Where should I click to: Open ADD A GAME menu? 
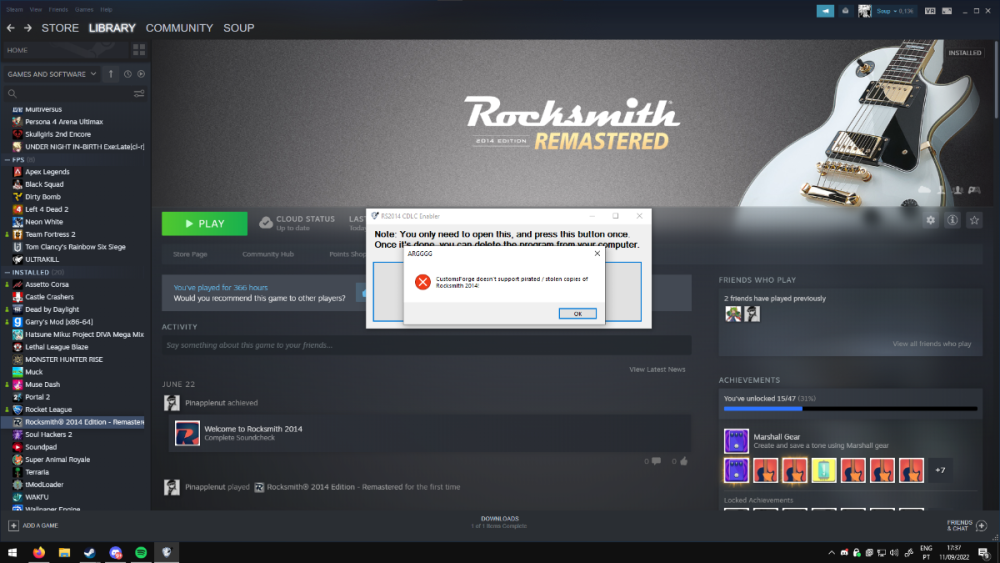click(33, 525)
